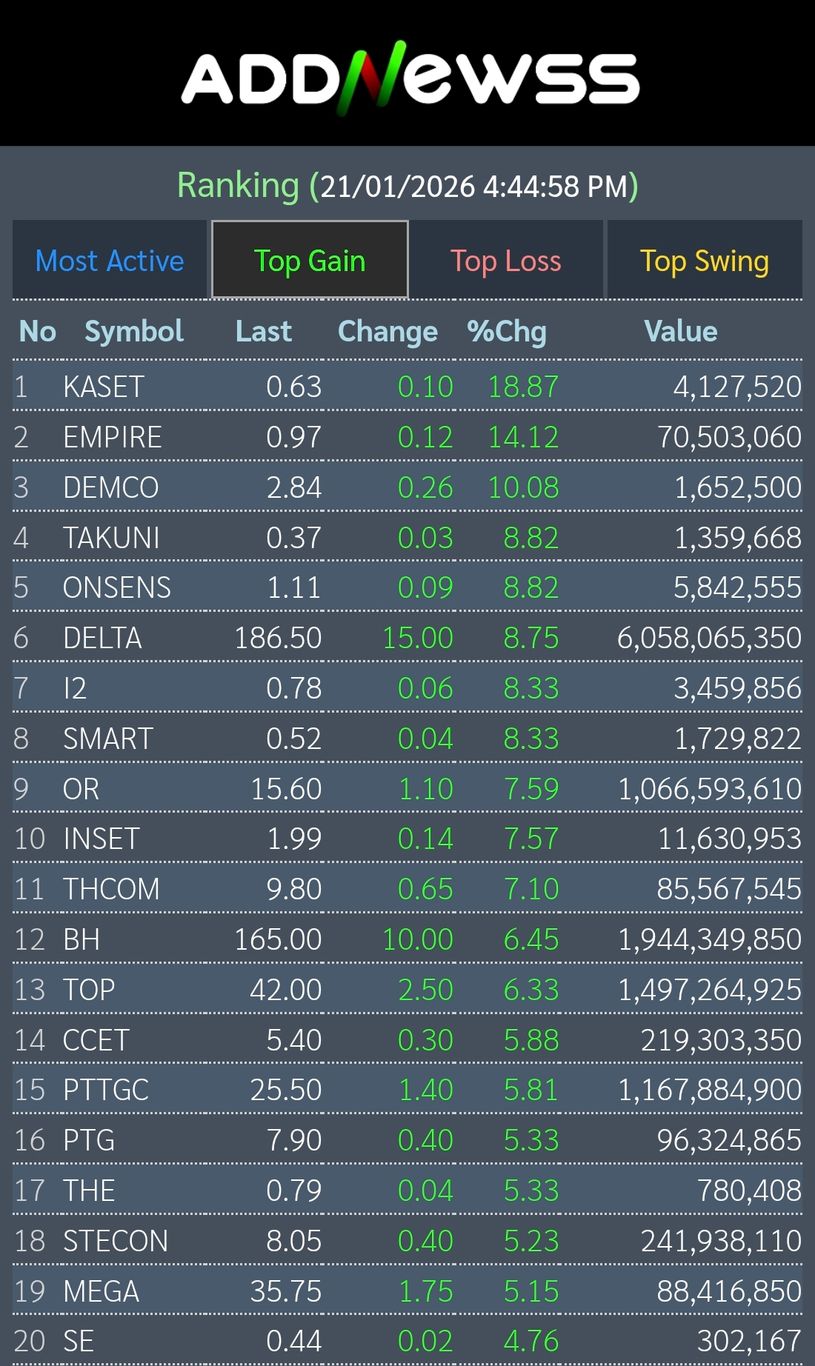Viewport: 815px width, 1366px height.
Task: Open the DELTA symbol details
Action: (102, 638)
